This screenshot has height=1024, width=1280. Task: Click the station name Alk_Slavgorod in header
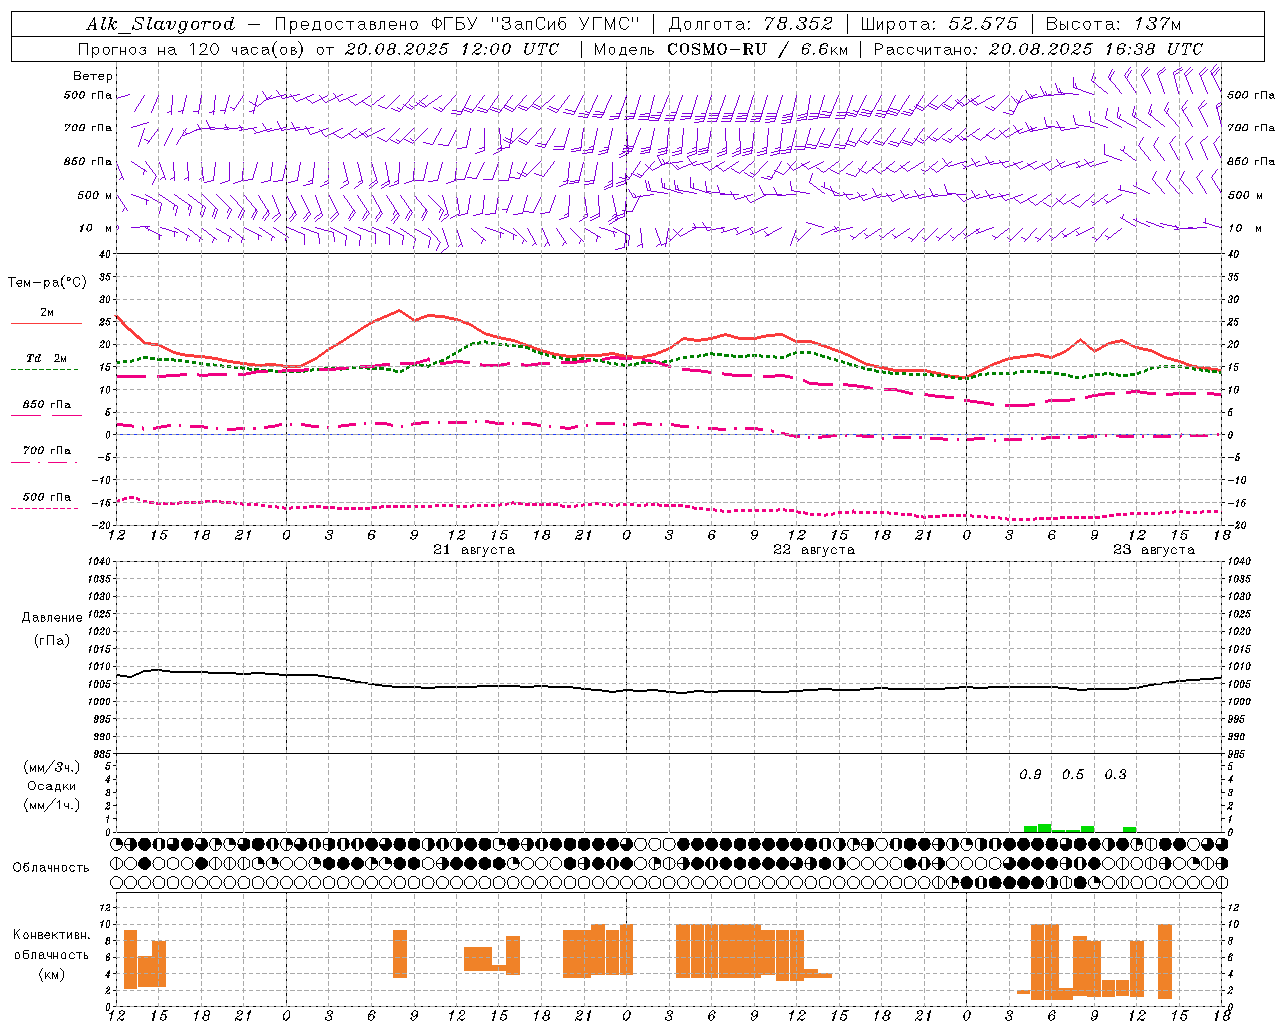160,24
